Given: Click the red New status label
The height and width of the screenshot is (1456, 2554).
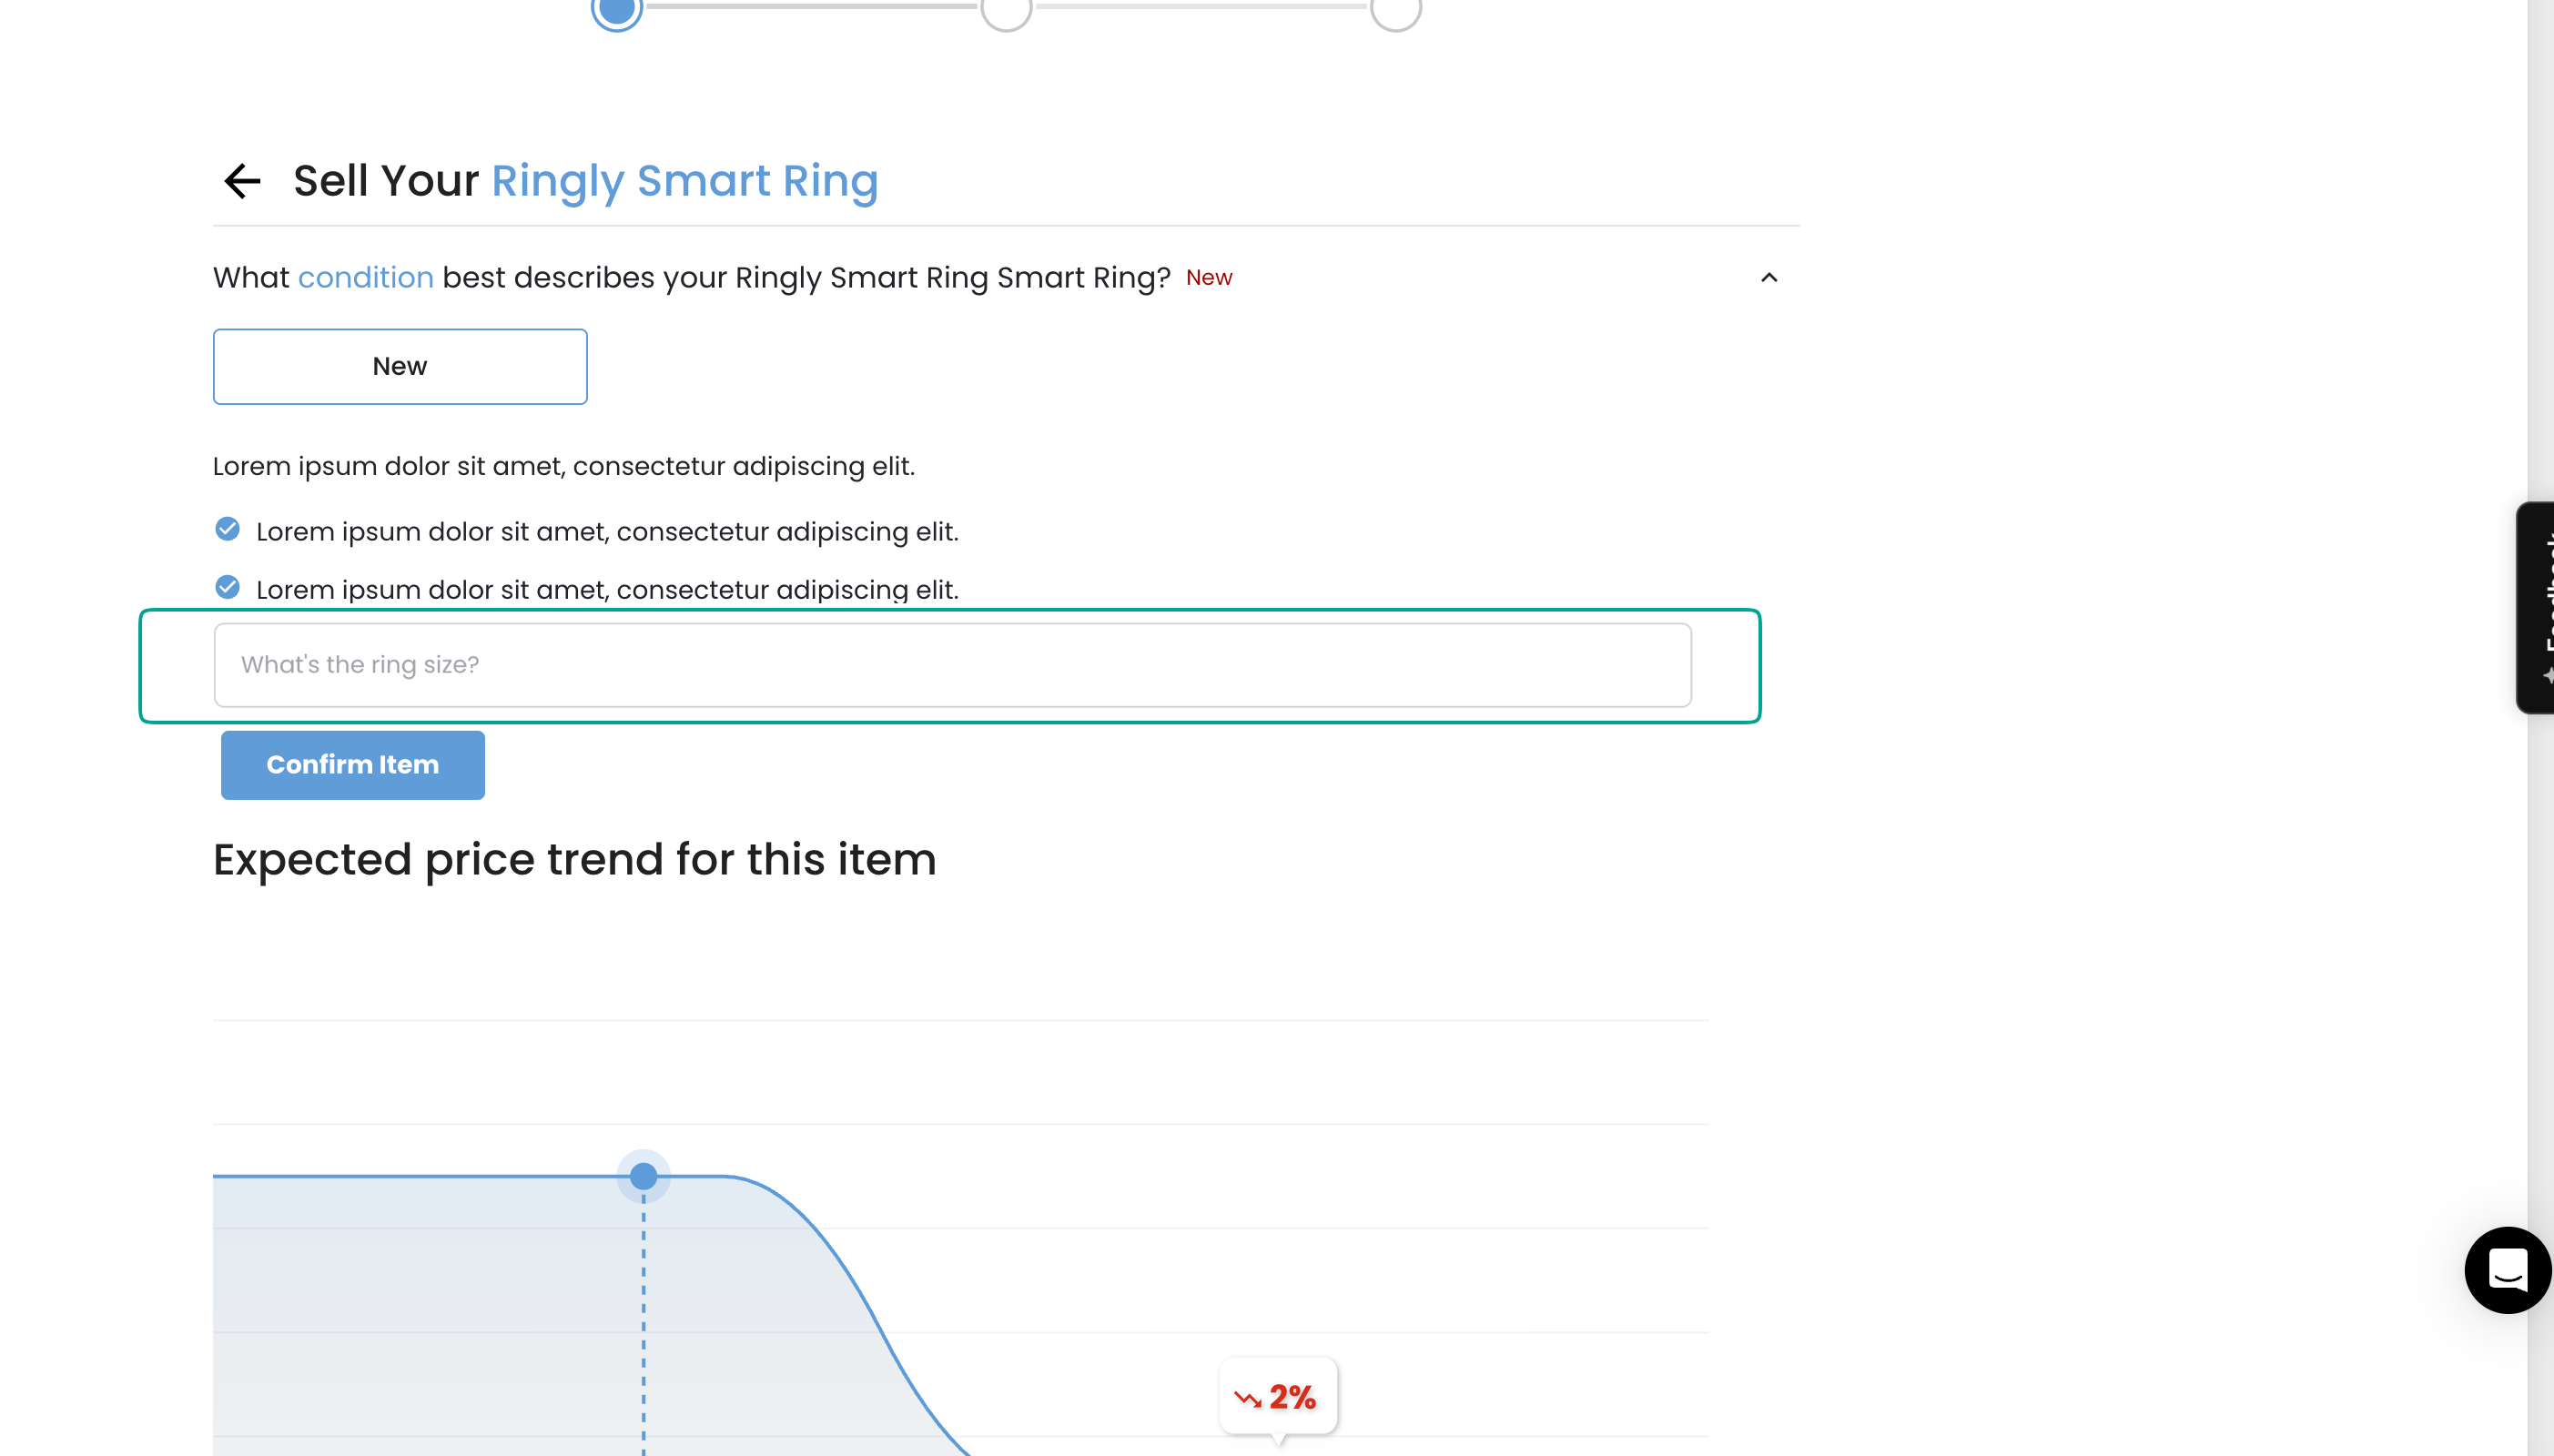Looking at the screenshot, I should click(x=1209, y=278).
